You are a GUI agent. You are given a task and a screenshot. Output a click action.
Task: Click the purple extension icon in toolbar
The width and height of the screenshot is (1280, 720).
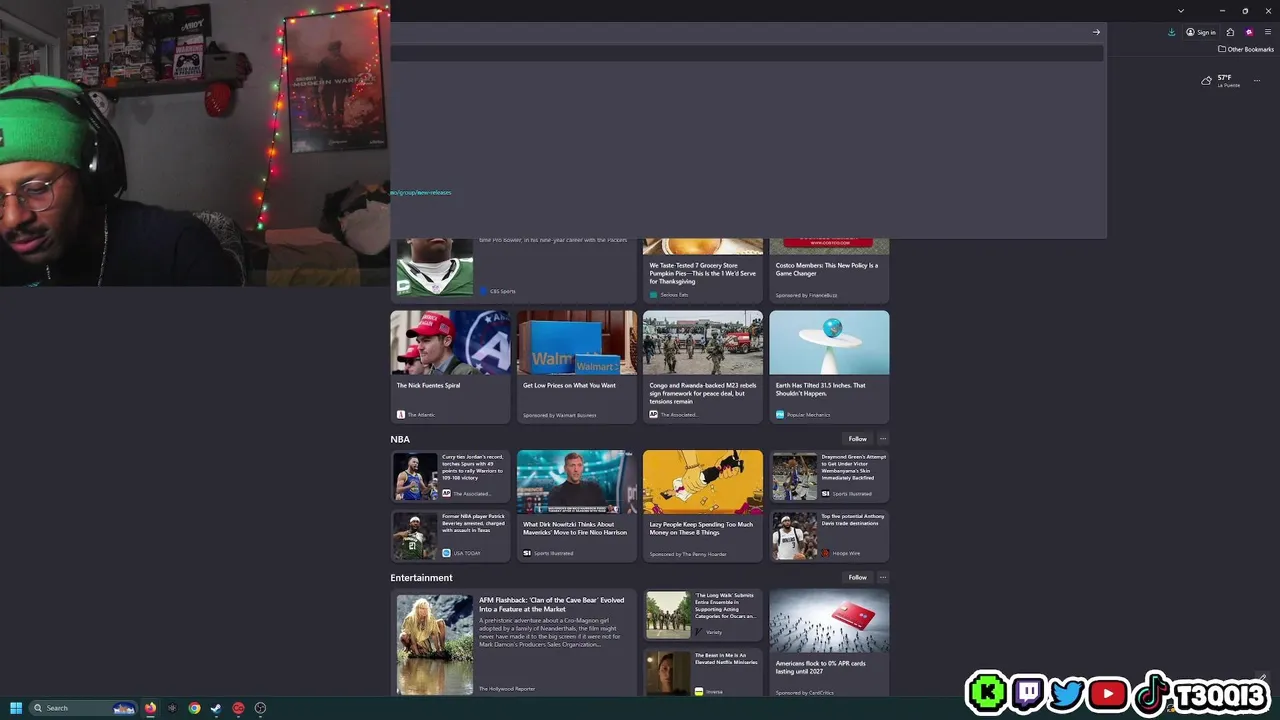coord(1249,32)
